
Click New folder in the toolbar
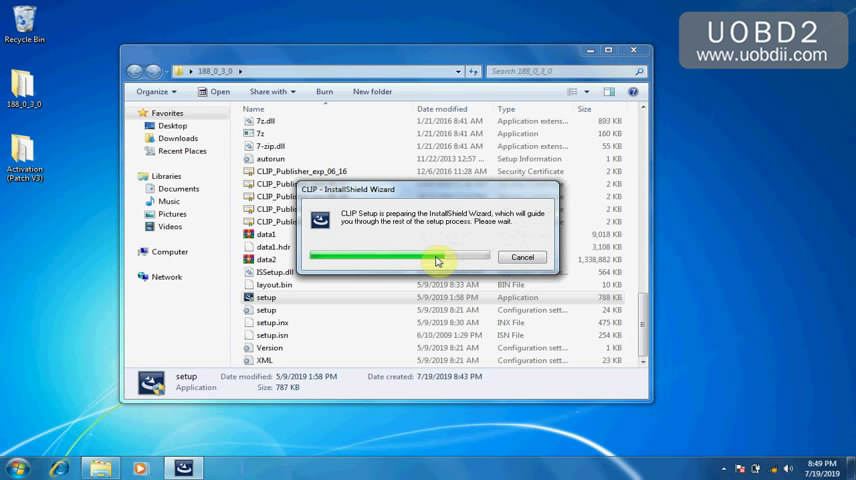coord(372,92)
